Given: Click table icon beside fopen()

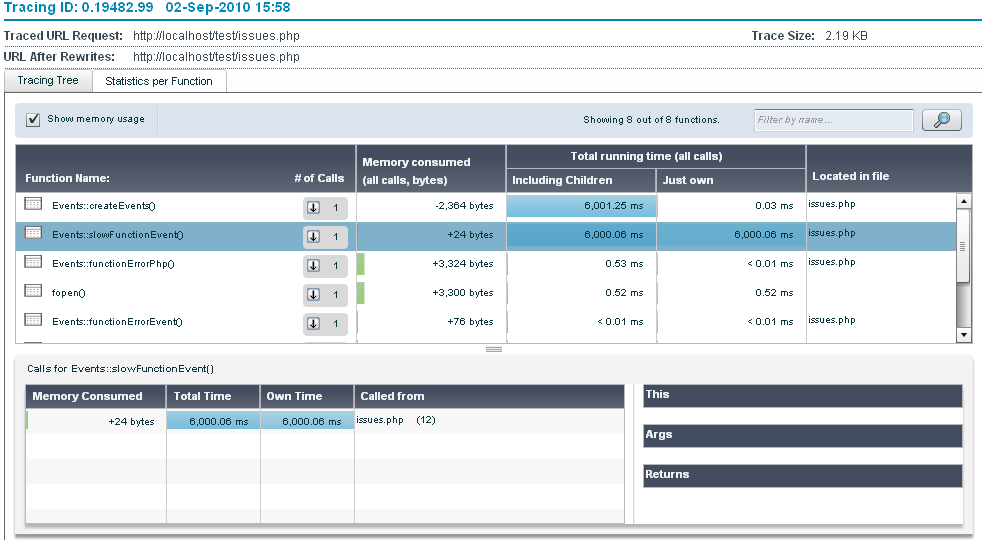Looking at the screenshot, I should (33, 291).
